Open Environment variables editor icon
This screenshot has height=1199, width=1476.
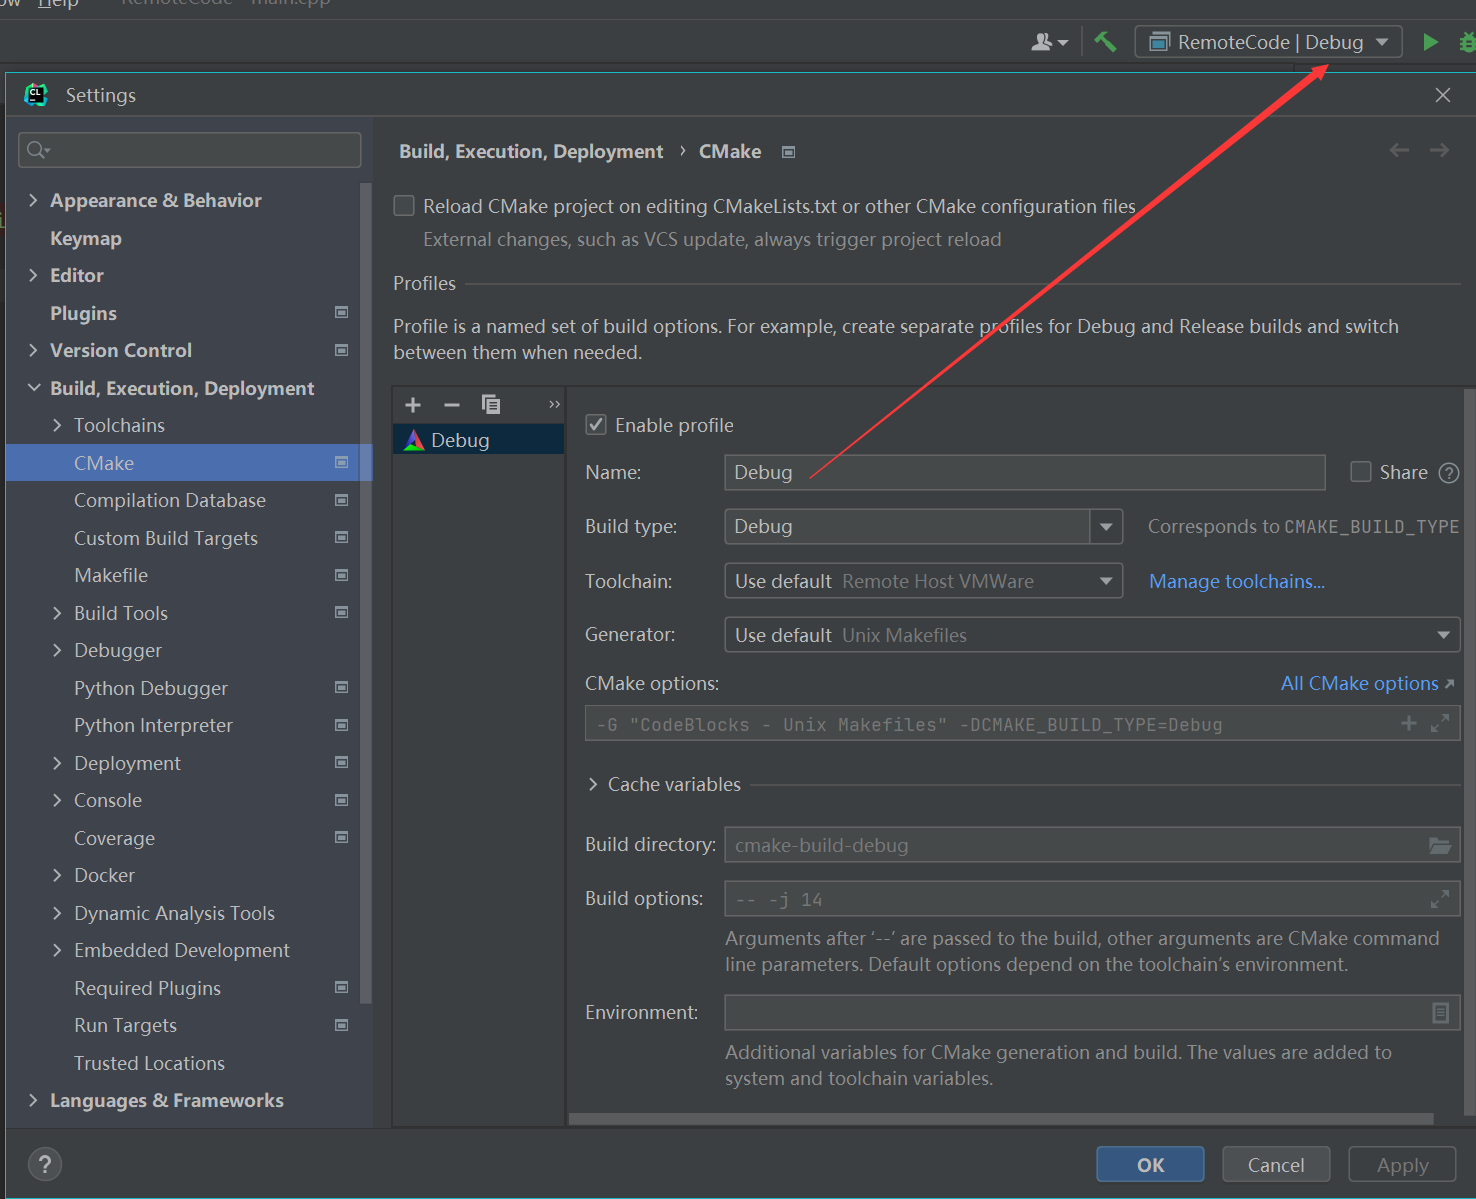1441,1013
